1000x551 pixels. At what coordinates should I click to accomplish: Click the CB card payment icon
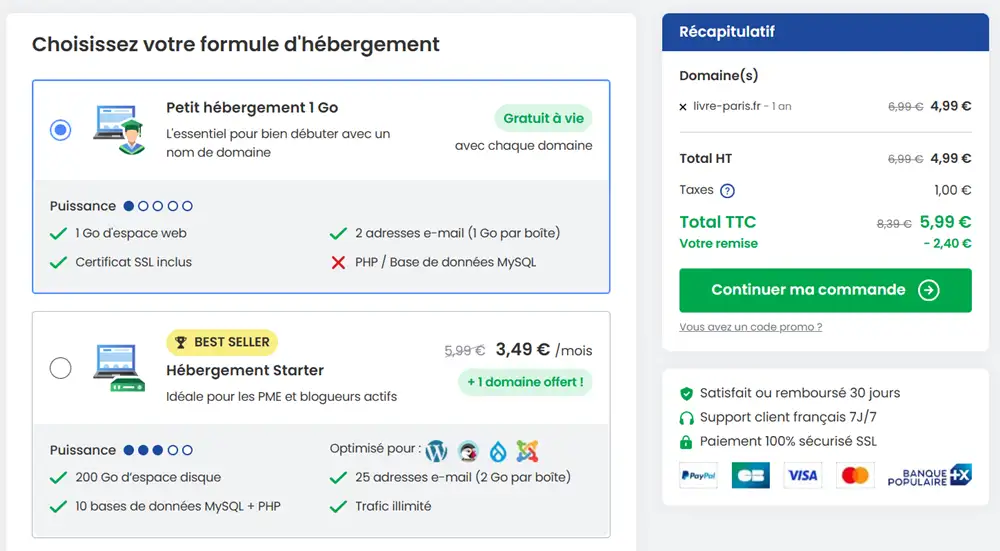(x=751, y=475)
